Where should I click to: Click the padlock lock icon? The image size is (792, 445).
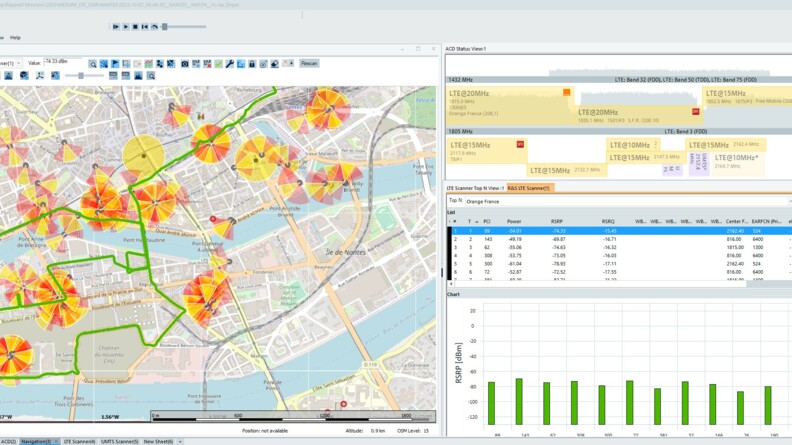pyautogui.click(x=252, y=64)
